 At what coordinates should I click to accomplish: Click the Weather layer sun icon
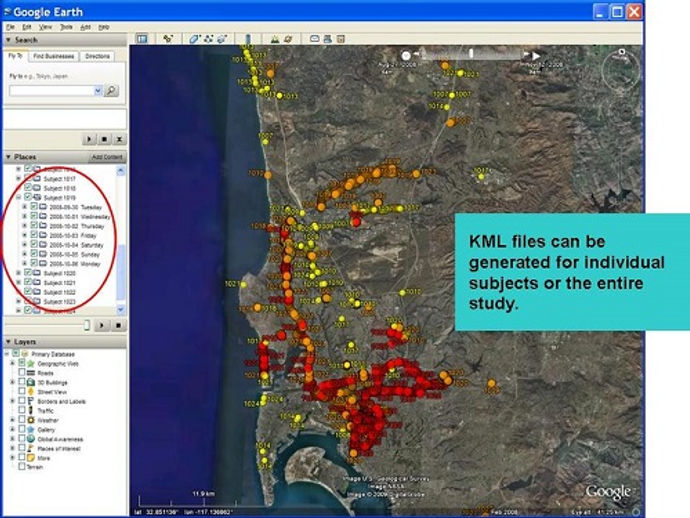tap(31, 420)
